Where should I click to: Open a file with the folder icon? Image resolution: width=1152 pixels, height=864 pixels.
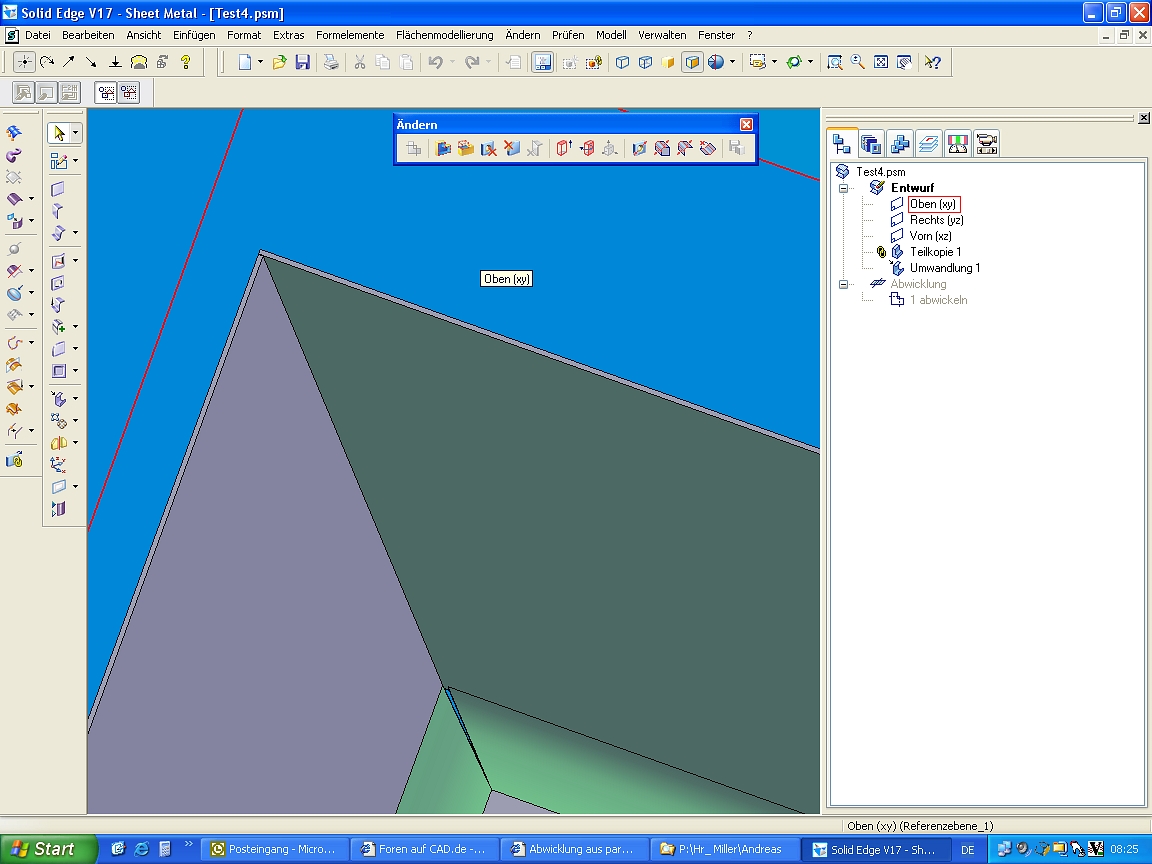(x=279, y=62)
